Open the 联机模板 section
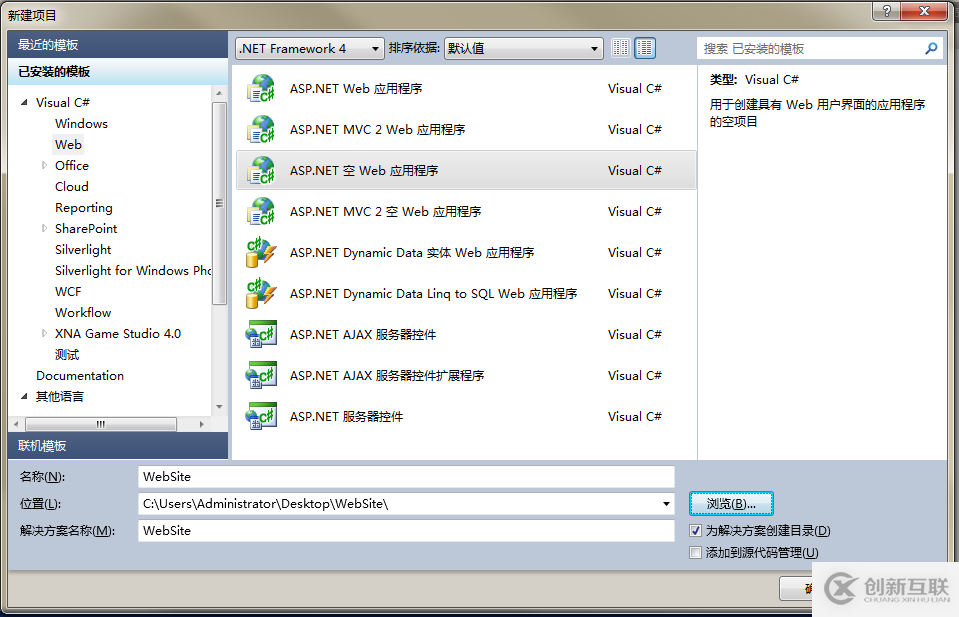 [118, 446]
